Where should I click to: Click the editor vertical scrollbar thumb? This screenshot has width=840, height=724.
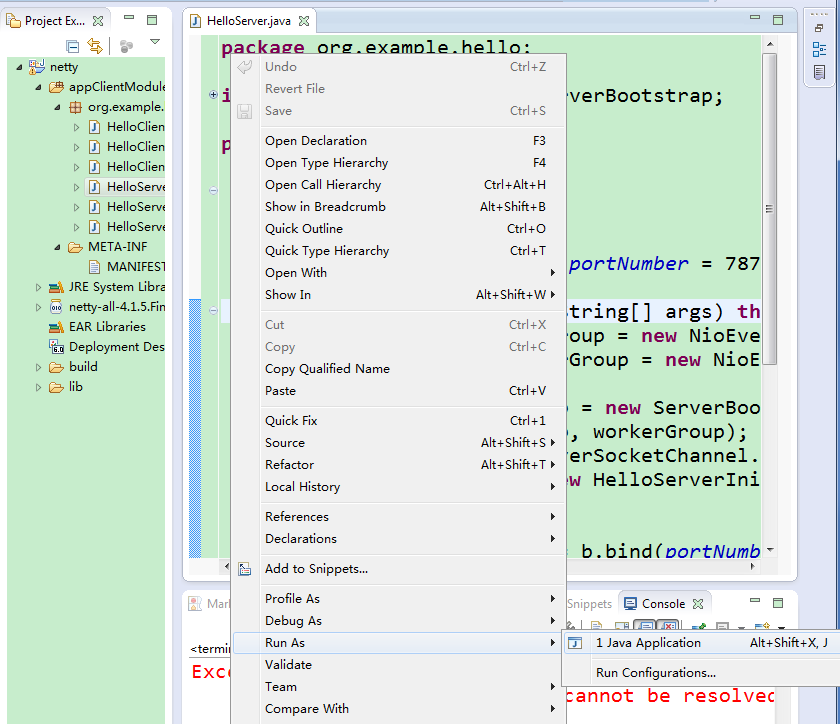(x=769, y=209)
